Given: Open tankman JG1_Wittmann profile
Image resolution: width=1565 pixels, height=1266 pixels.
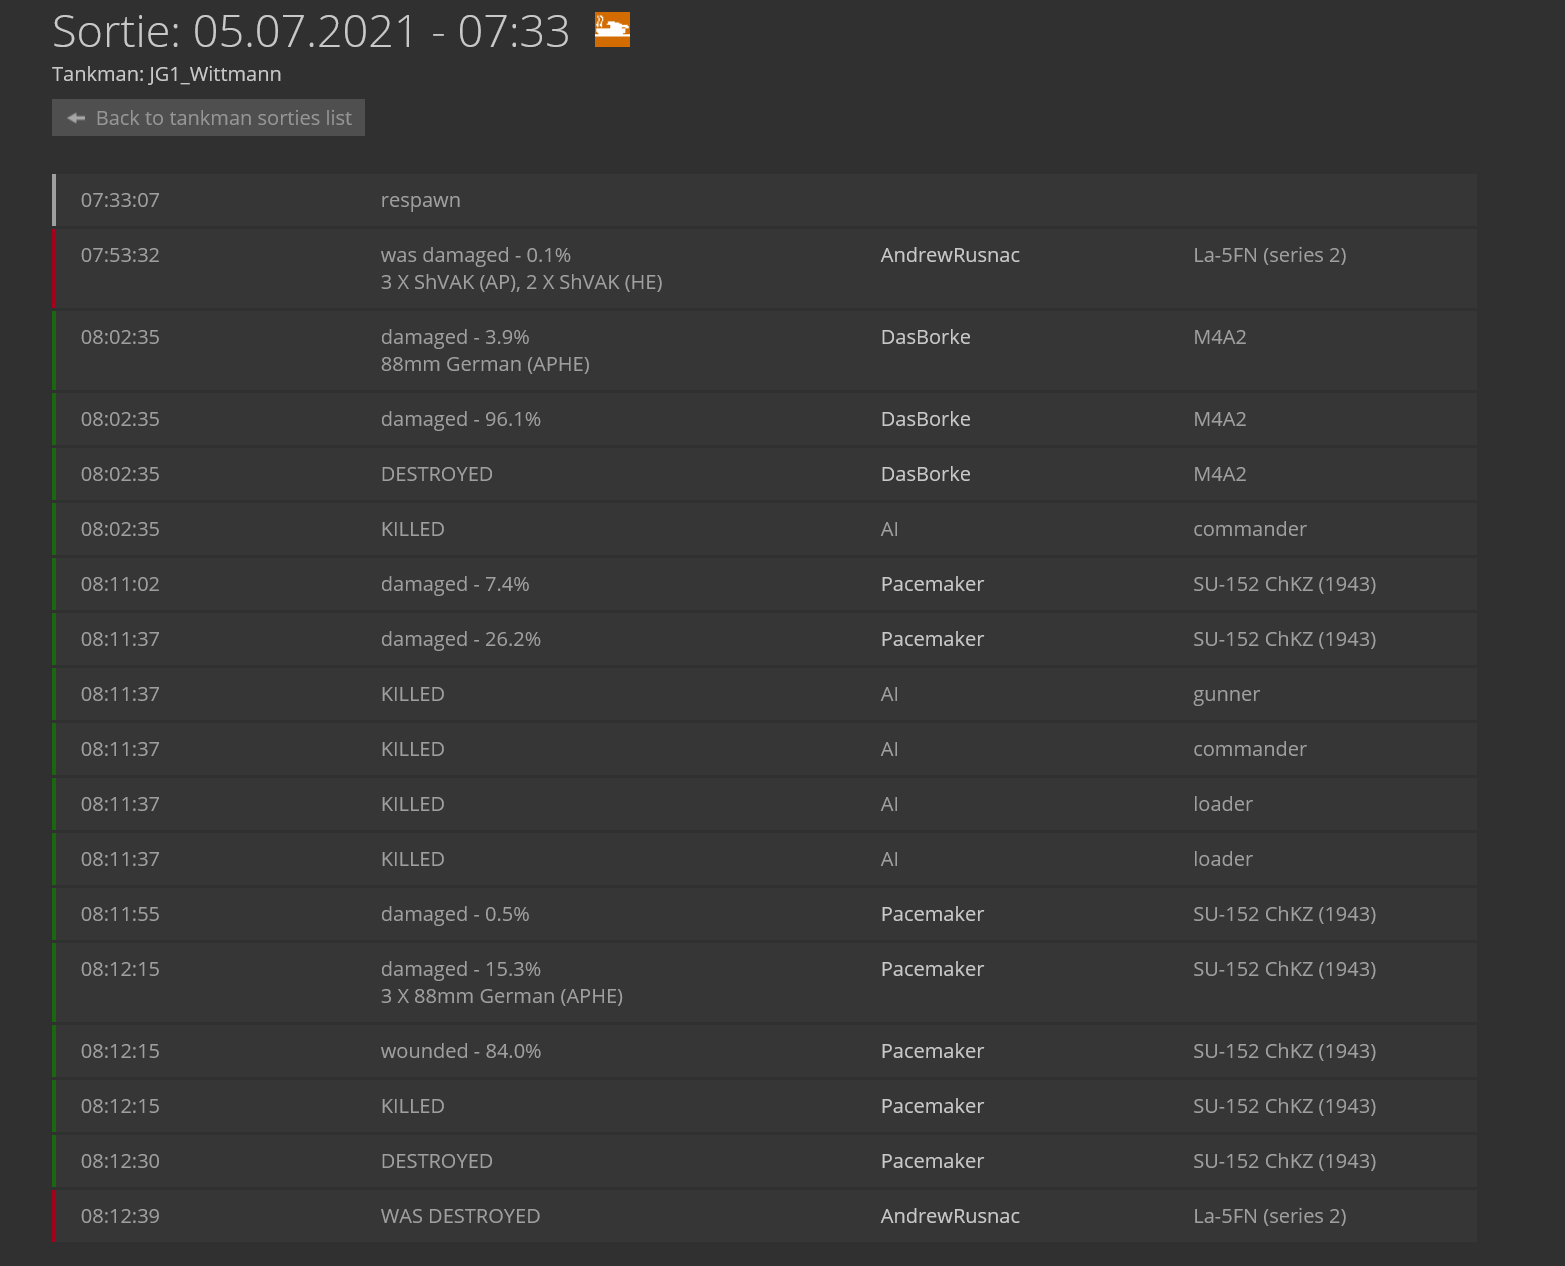Looking at the screenshot, I should [x=215, y=74].
